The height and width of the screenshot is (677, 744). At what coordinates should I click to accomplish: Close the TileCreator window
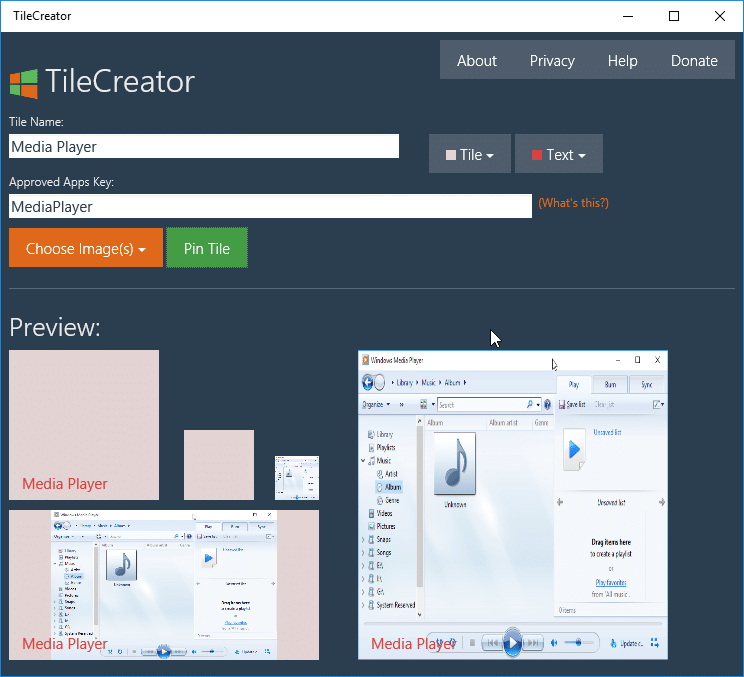click(x=719, y=16)
